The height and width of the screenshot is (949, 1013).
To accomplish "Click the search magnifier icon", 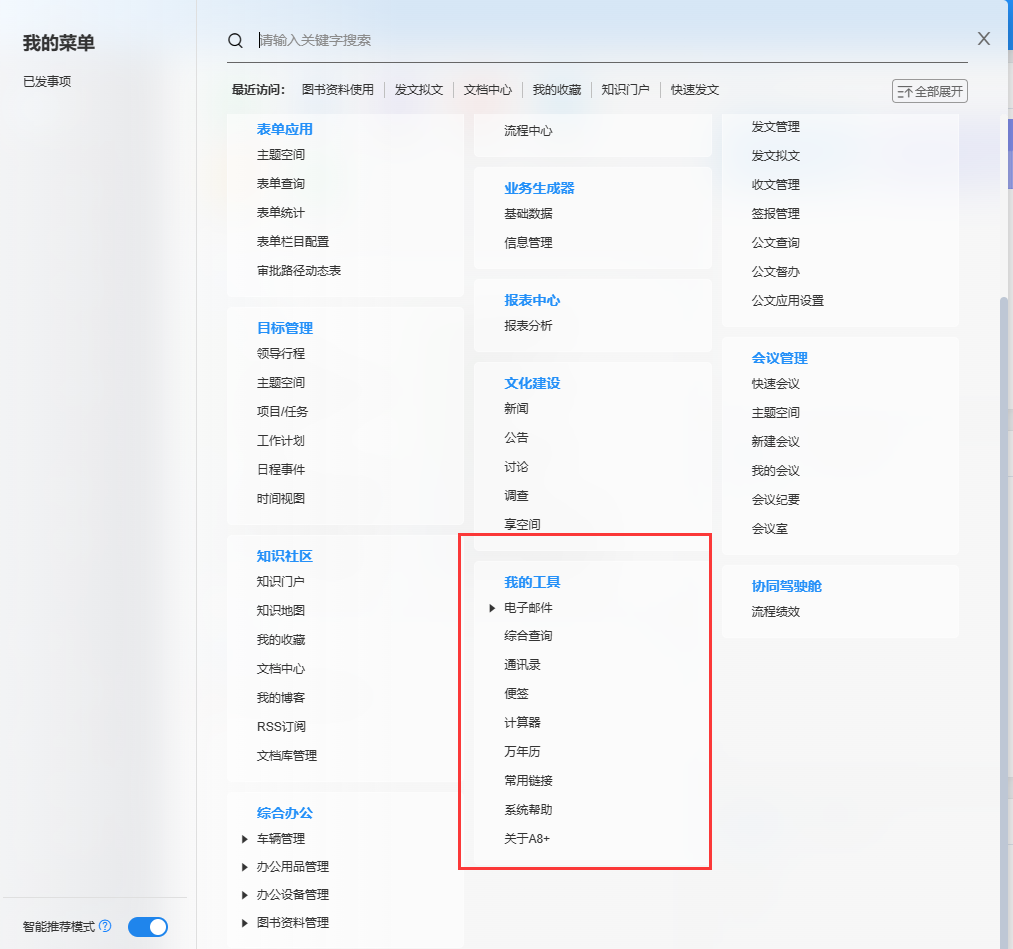I will 236,40.
